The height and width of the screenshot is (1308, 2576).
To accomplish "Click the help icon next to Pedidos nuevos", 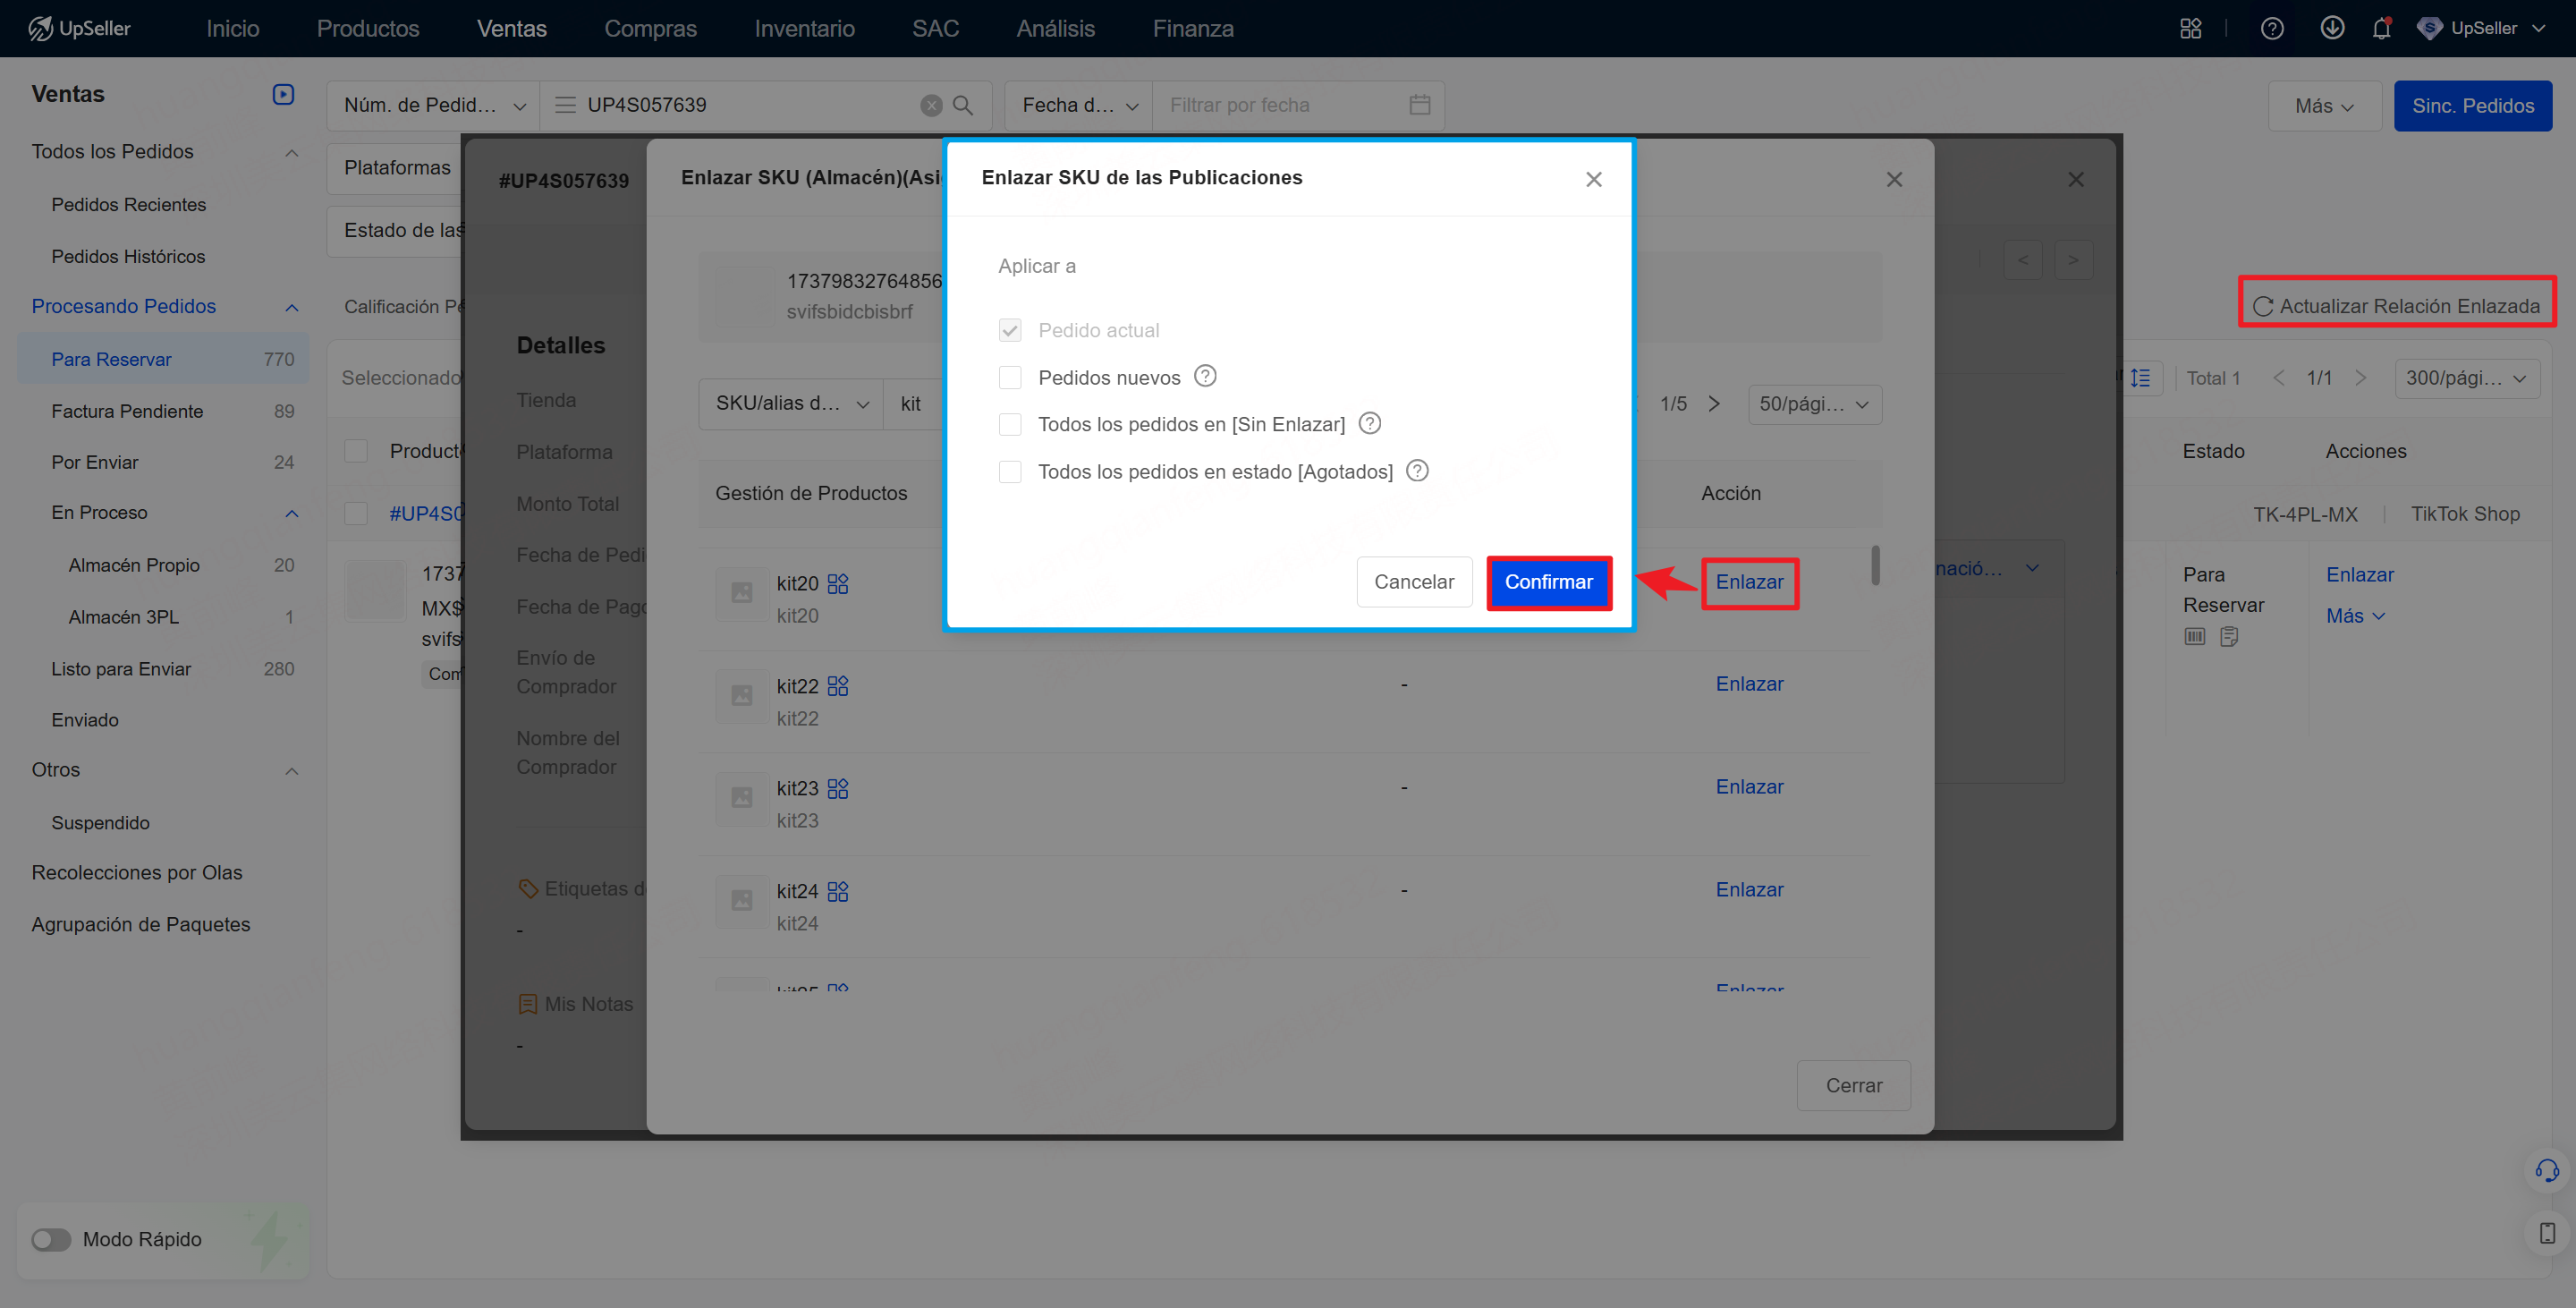I will [x=1205, y=376].
